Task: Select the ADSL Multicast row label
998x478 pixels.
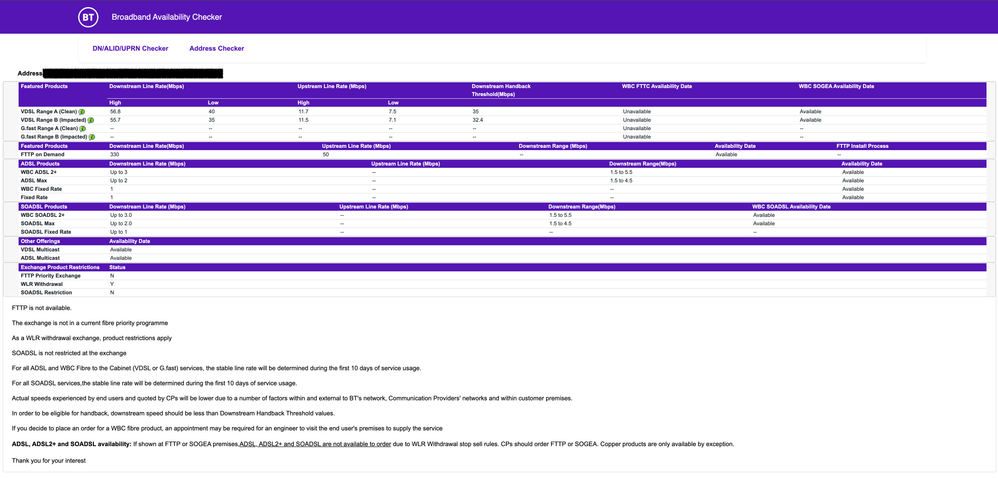Action: pyautogui.click(x=40, y=258)
